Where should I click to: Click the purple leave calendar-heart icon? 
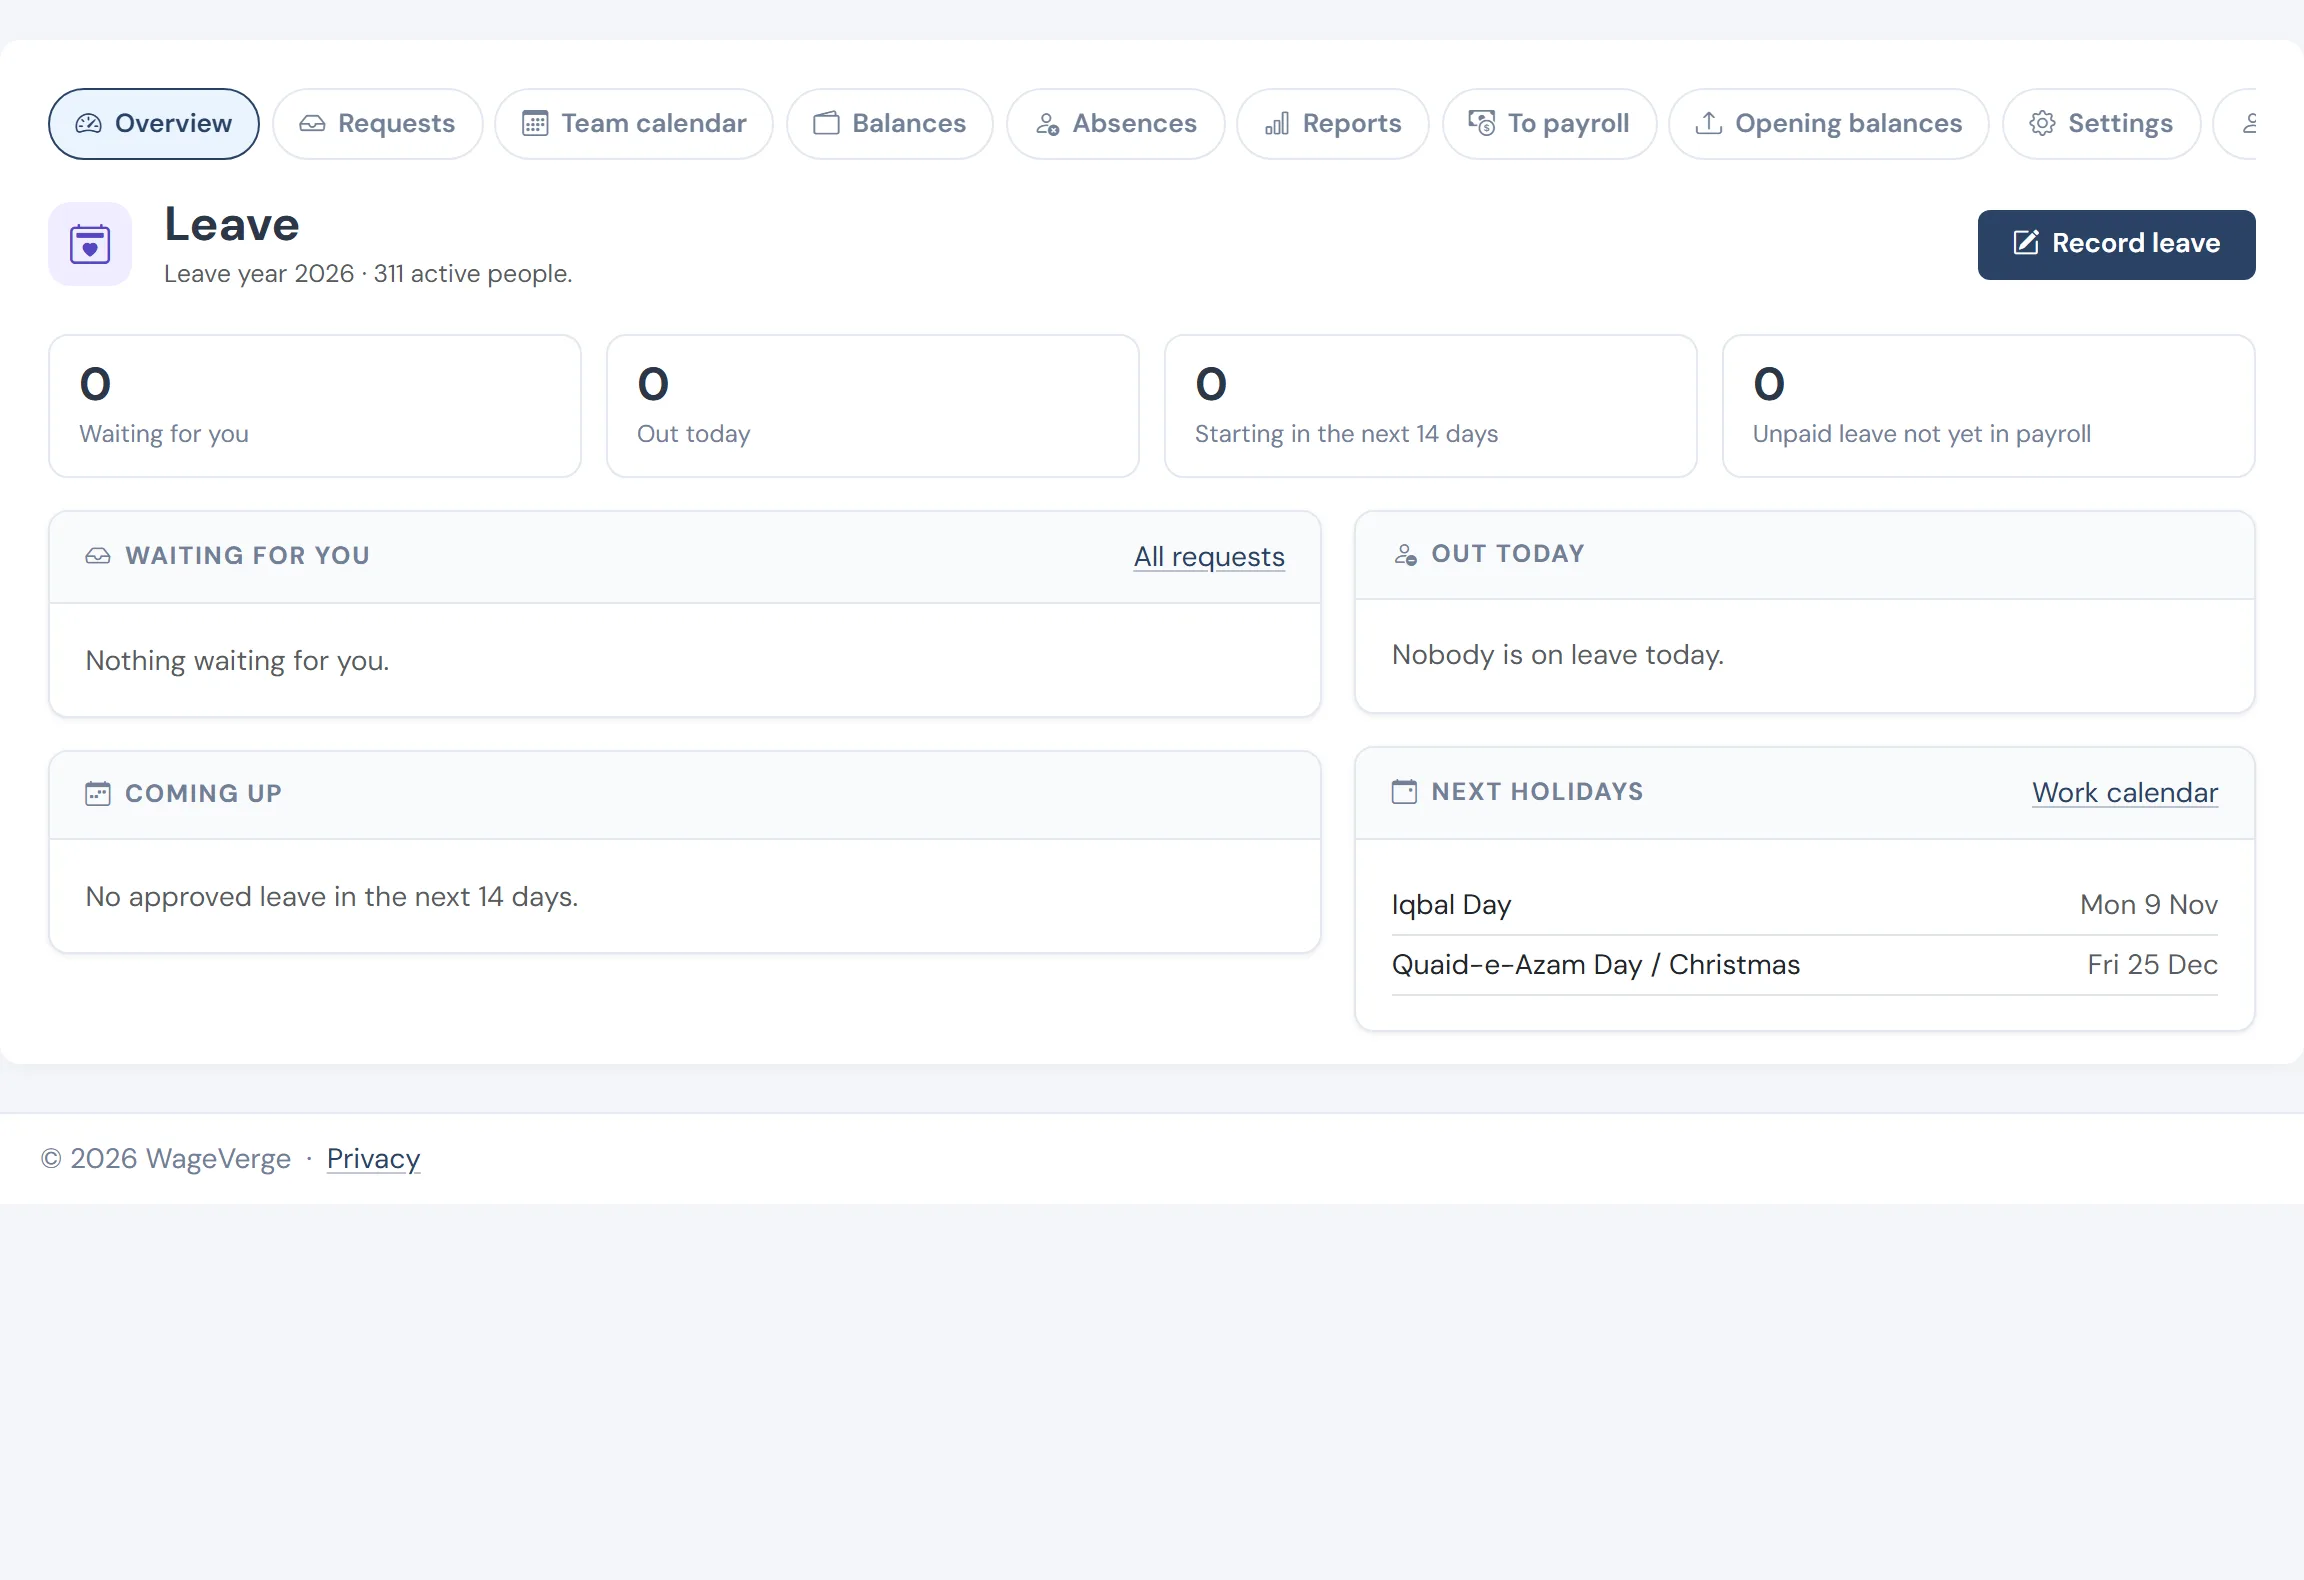pyautogui.click(x=90, y=244)
